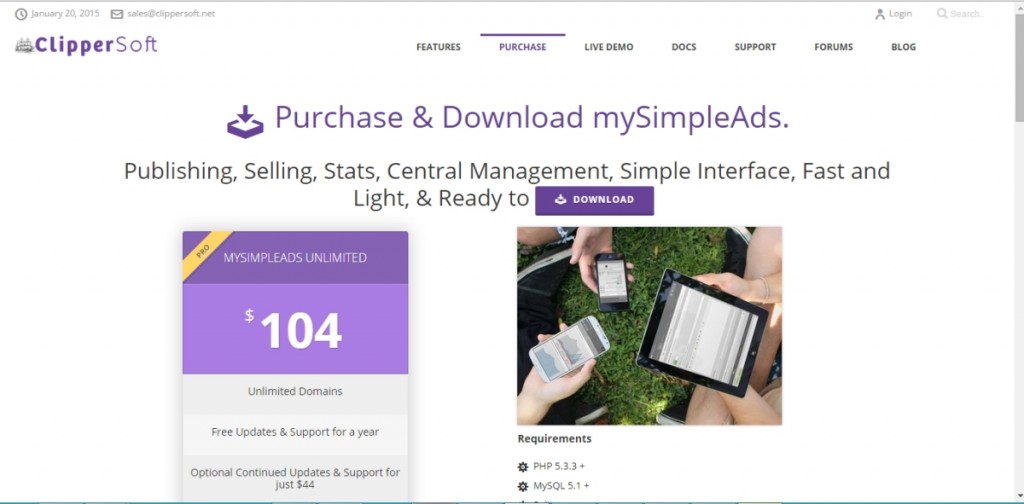Click the MYSIMPLEADS UNLIMITED plan header
Screen dimensions: 1024x504
point(295,258)
